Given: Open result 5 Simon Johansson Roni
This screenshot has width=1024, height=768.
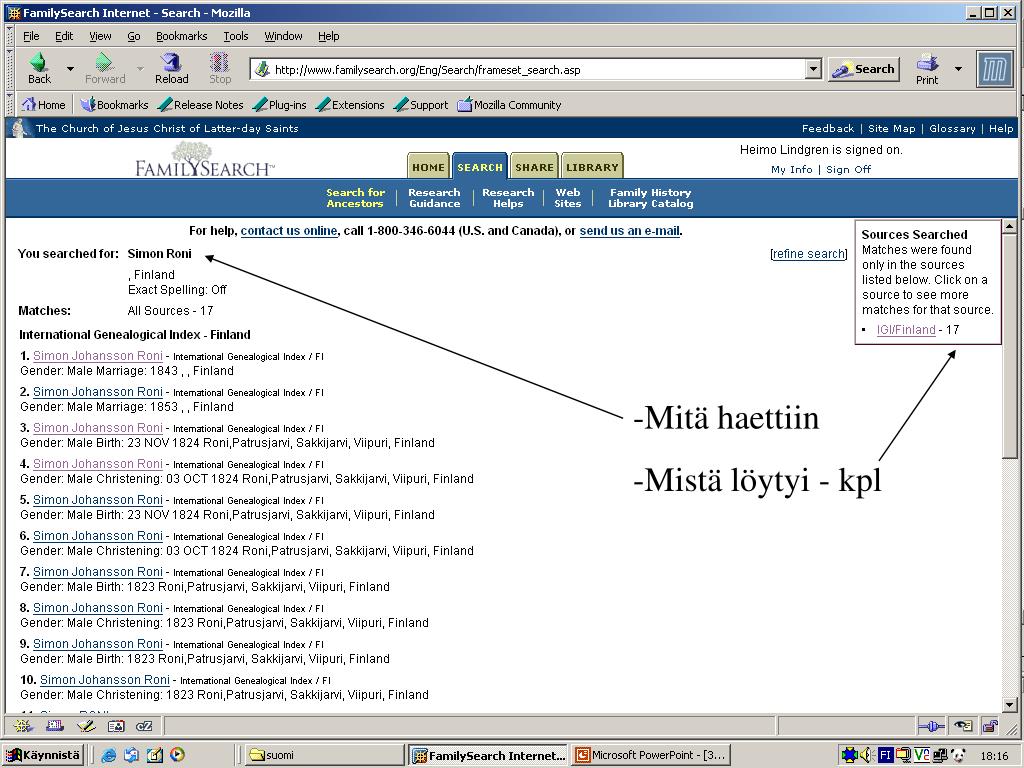Looking at the screenshot, I should tap(98, 500).
